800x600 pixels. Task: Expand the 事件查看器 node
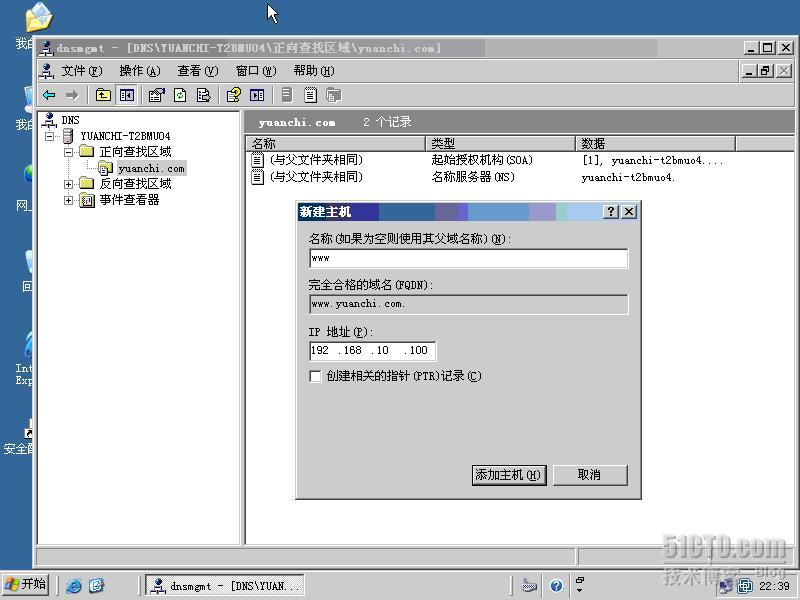tap(68, 200)
